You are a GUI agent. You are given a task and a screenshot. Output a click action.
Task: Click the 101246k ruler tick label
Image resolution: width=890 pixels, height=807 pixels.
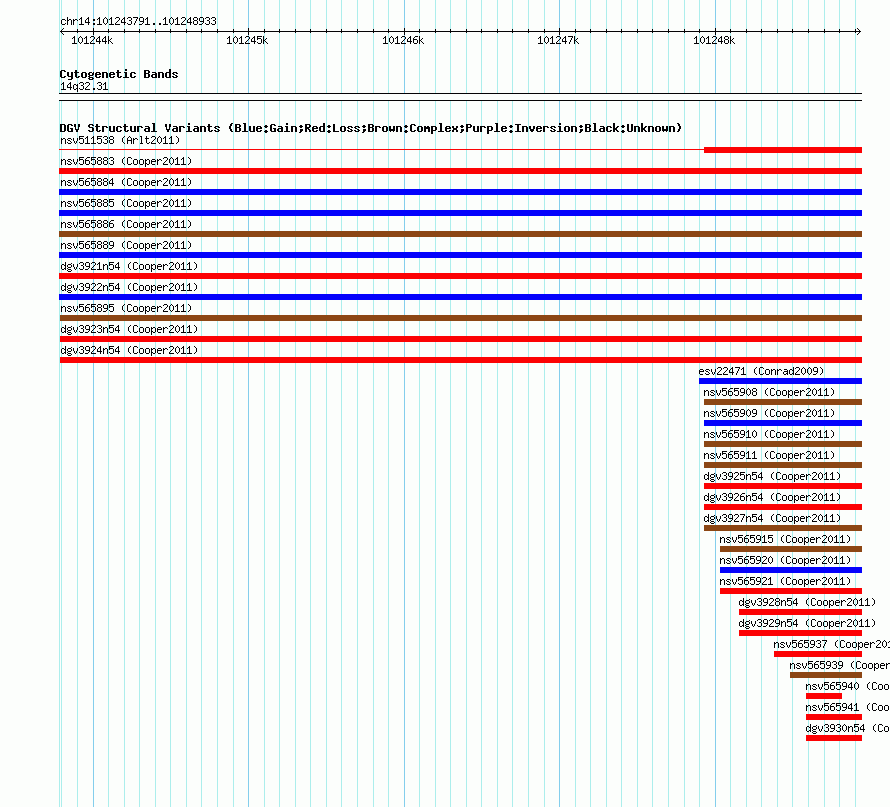pyautogui.click(x=403, y=40)
